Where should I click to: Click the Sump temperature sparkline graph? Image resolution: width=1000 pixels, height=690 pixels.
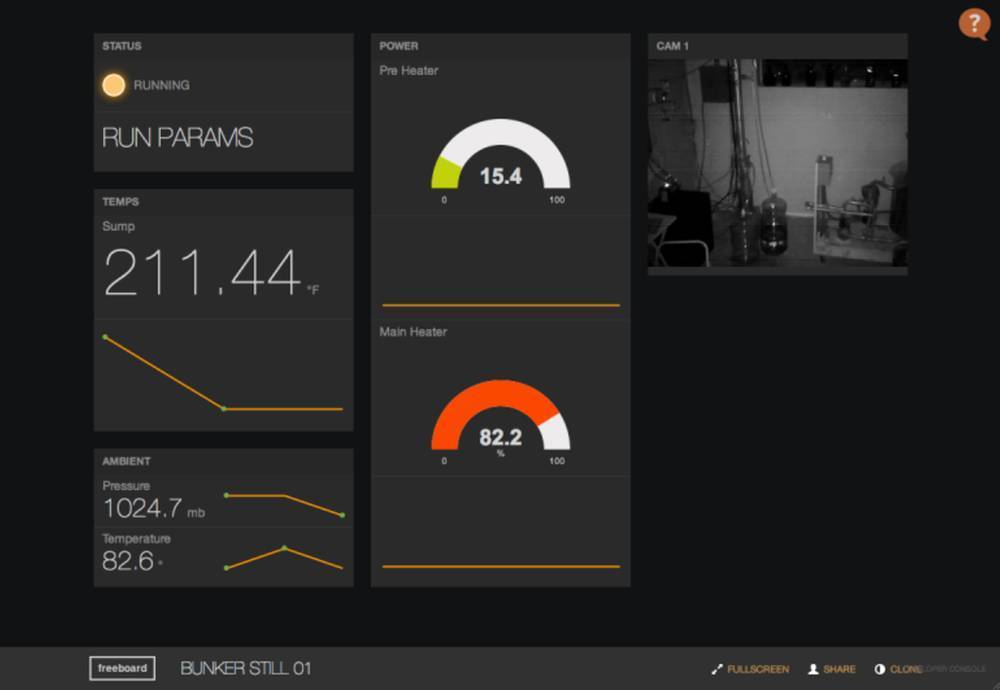[x=223, y=374]
